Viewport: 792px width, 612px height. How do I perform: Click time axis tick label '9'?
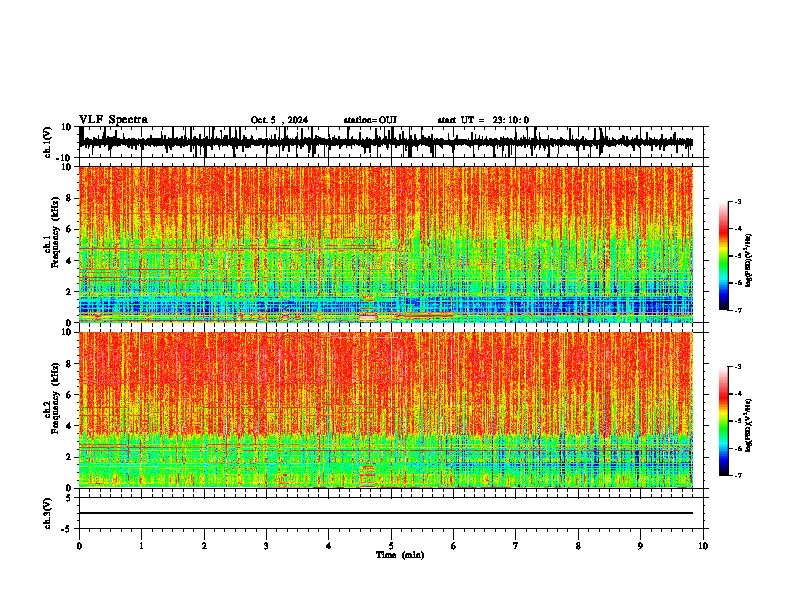pos(640,546)
